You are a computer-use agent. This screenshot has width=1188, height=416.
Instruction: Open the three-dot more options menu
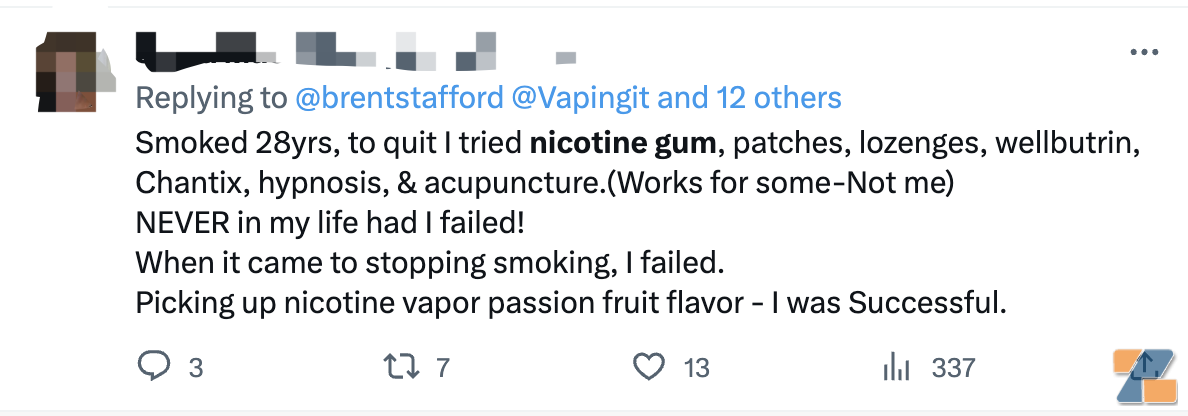point(1143,52)
